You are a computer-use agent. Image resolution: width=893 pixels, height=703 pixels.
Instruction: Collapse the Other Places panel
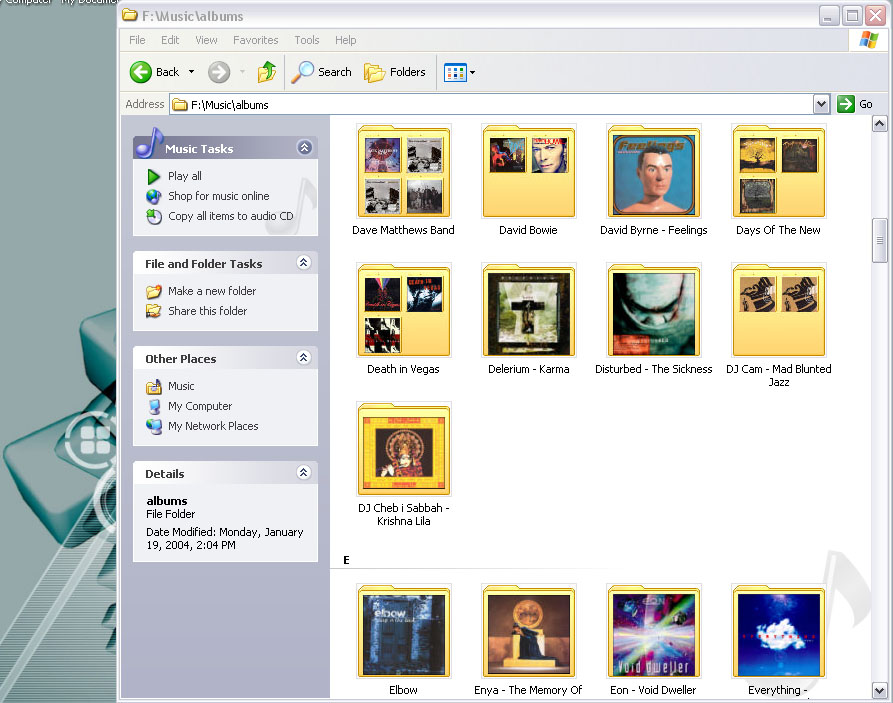304,358
